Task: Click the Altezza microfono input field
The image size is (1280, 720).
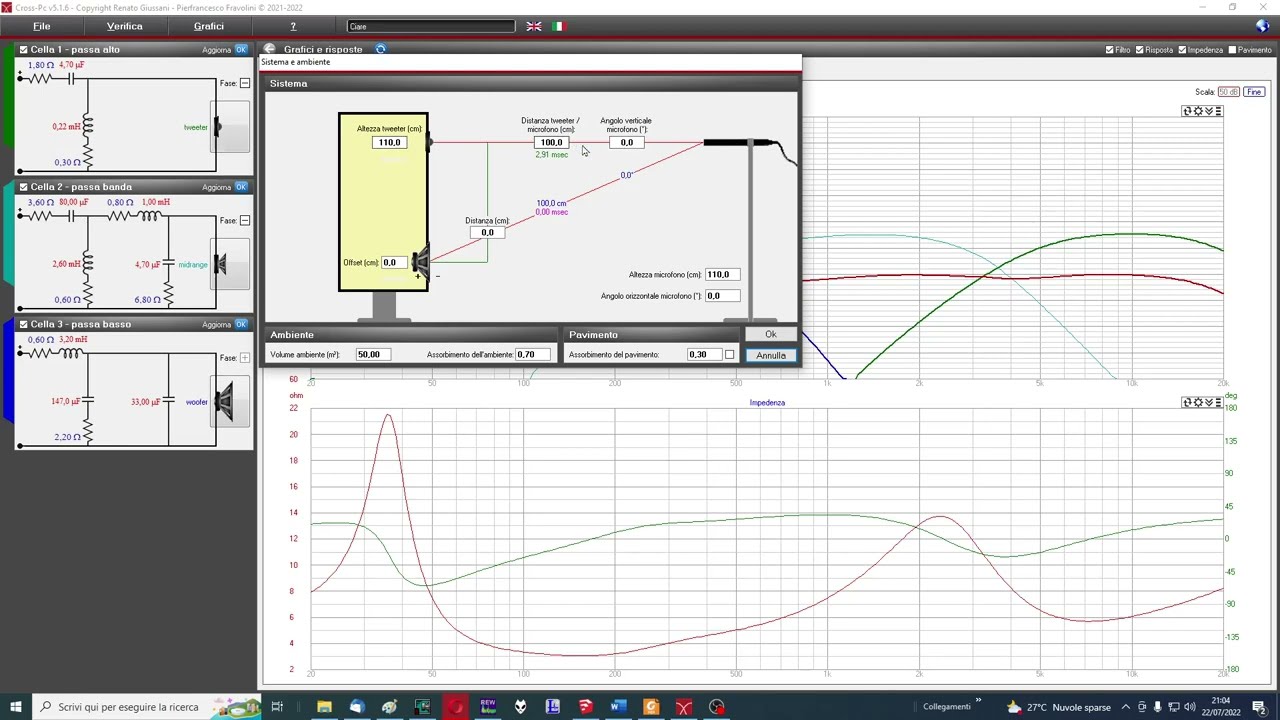Action: [722, 274]
